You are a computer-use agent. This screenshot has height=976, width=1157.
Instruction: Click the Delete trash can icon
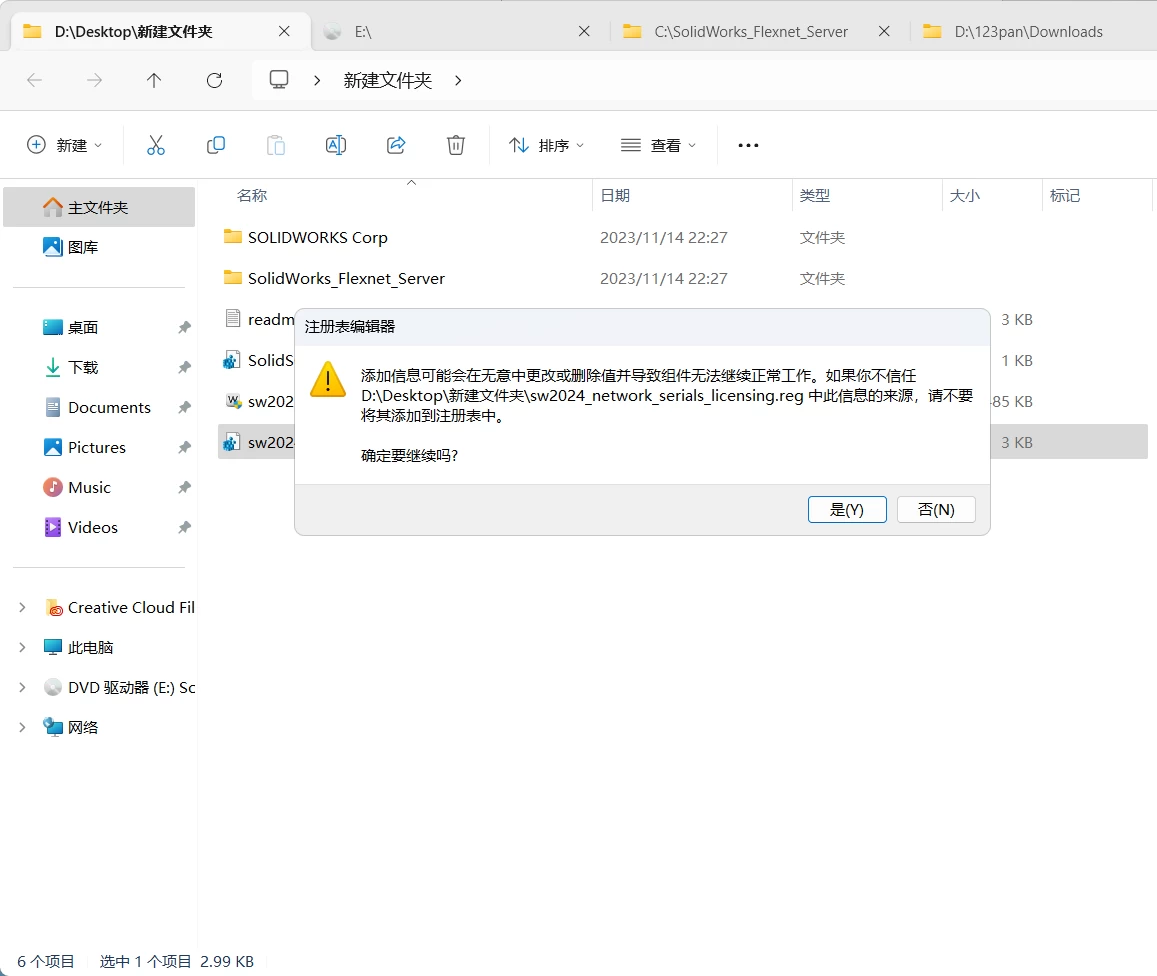456,145
